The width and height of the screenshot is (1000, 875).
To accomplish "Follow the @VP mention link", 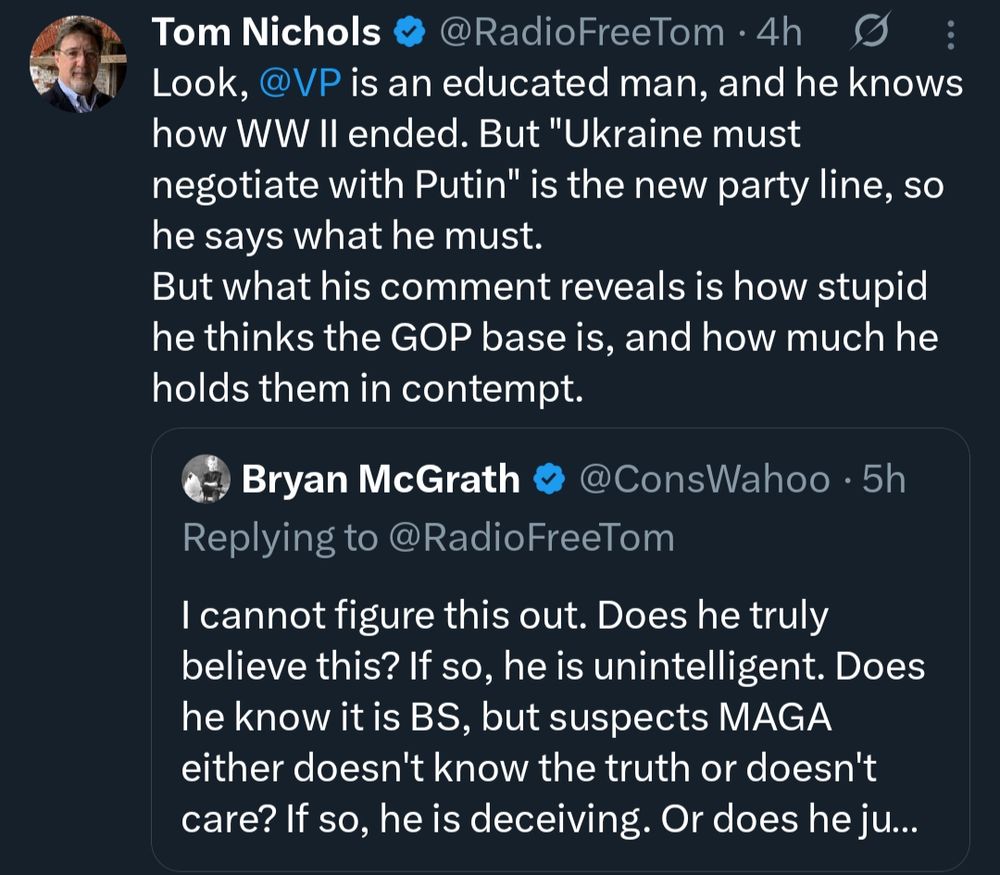I will [x=300, y=84].
